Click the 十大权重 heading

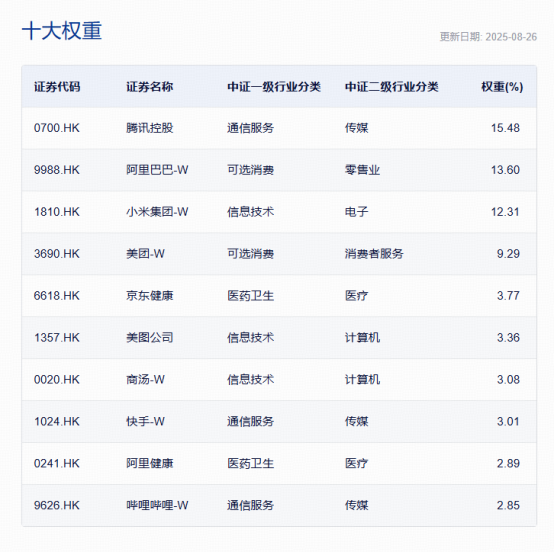click(x=62, y=31)
